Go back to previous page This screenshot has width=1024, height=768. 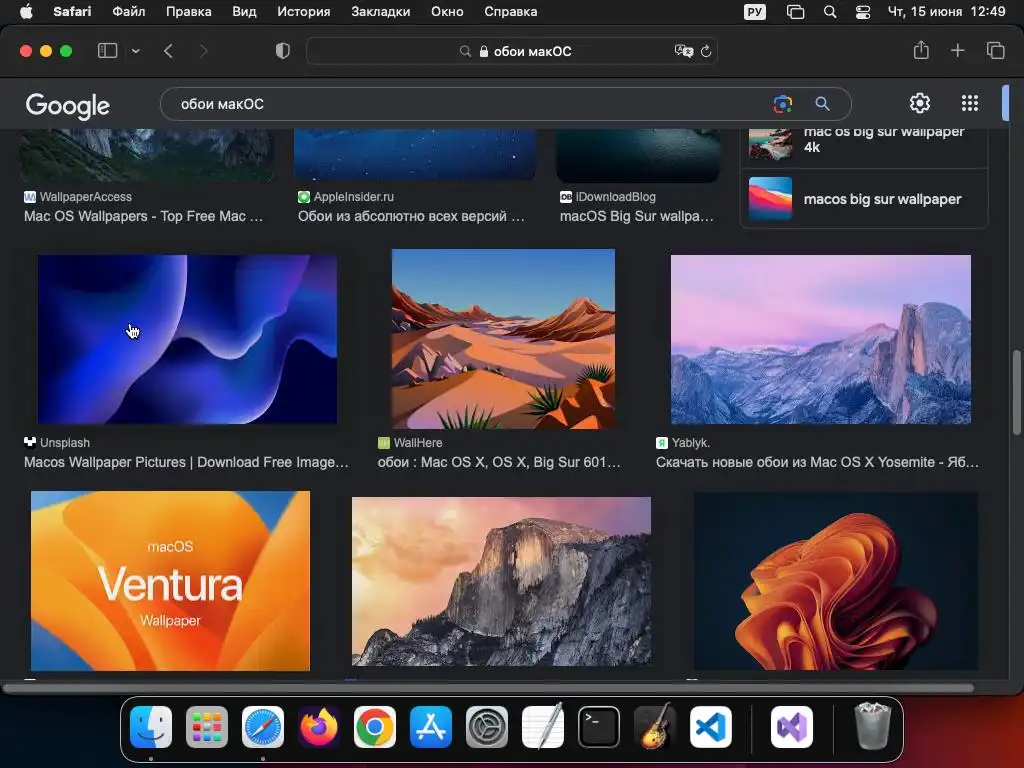tap(168, 51)
